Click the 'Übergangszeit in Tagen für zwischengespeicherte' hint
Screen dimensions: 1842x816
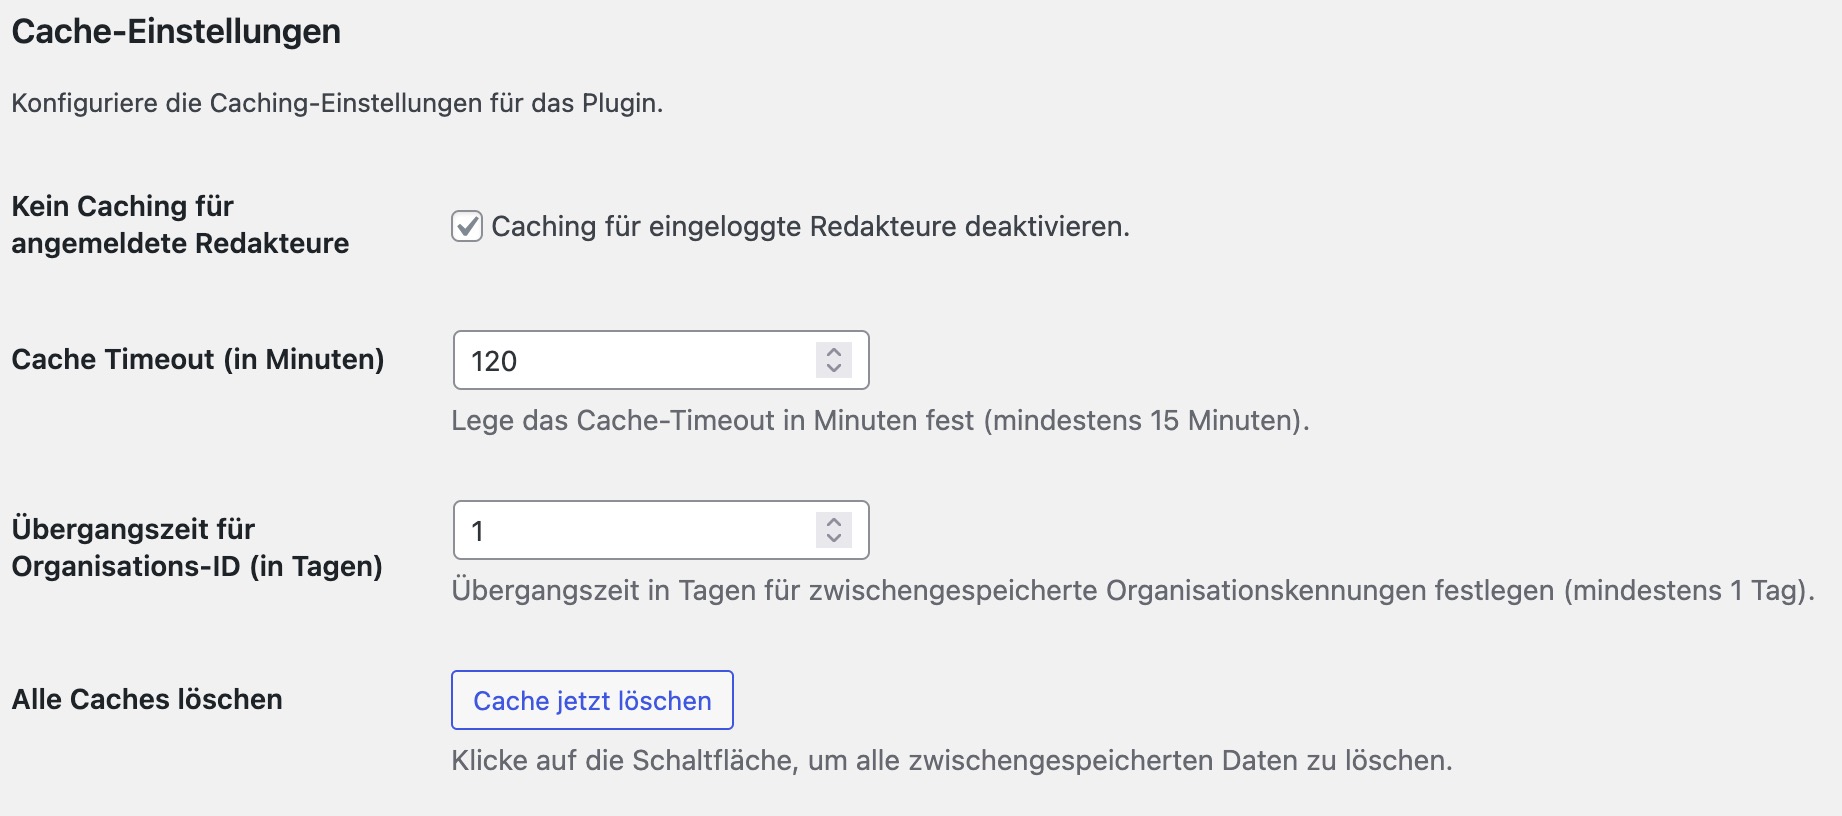point(1000,591)
